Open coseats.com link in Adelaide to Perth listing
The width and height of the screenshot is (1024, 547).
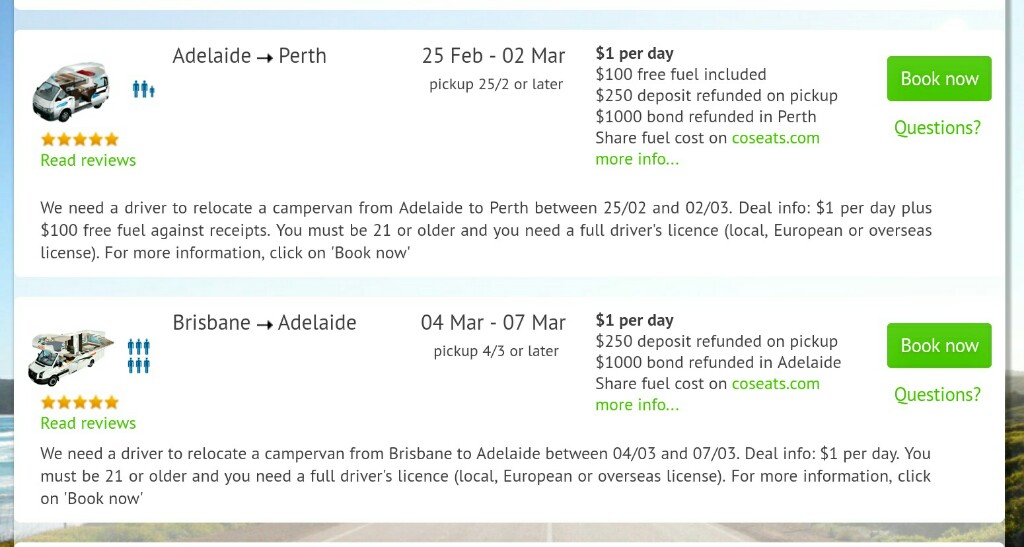[x=775, y=138]
